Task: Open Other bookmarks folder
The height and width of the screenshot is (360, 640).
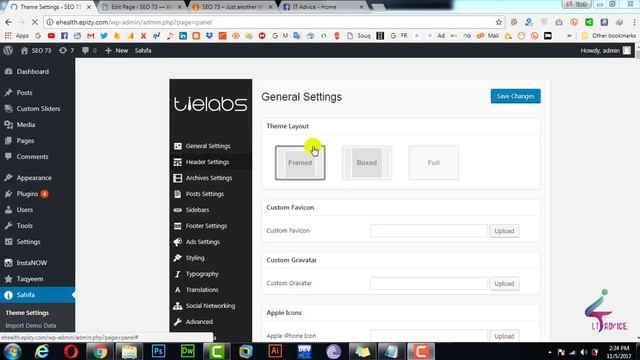Action: coord(609,36)
